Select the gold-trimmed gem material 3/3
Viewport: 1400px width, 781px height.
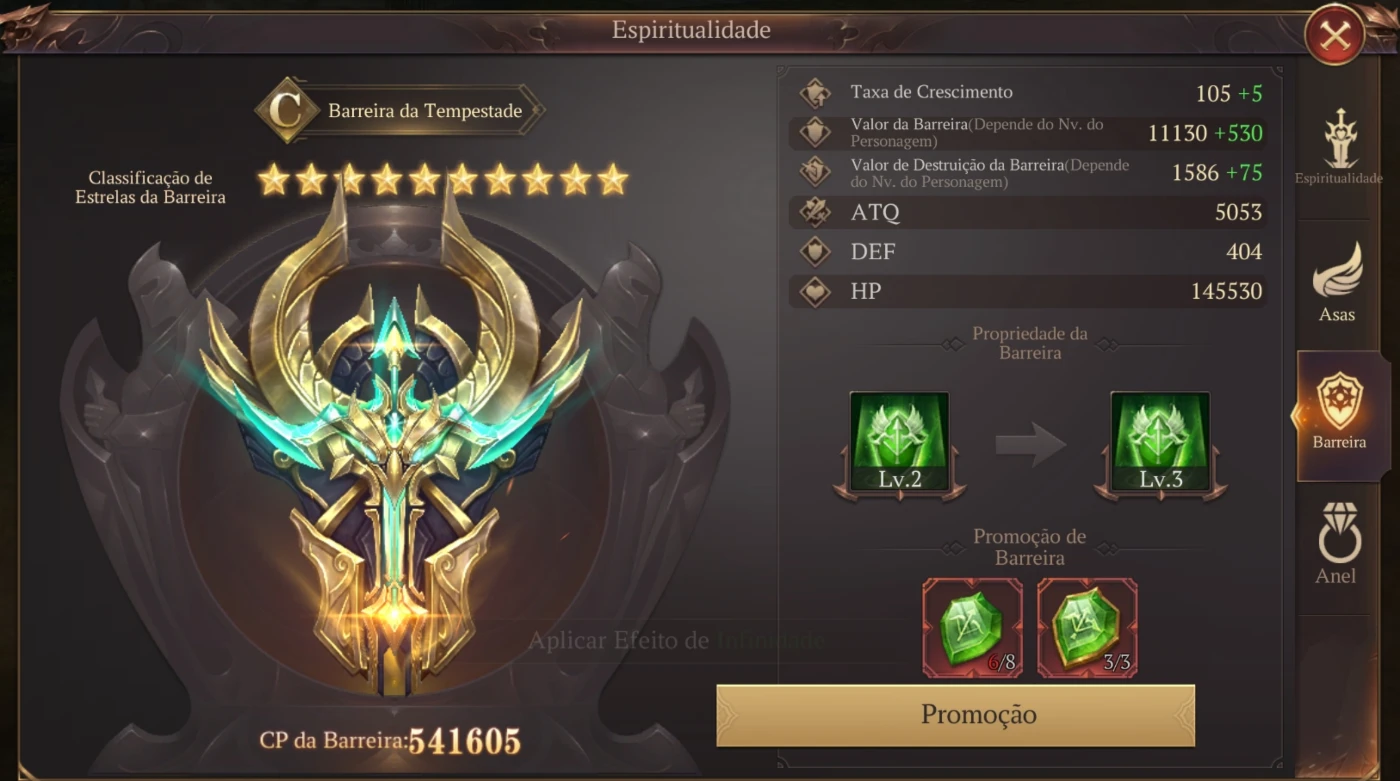pos(1087,628)
